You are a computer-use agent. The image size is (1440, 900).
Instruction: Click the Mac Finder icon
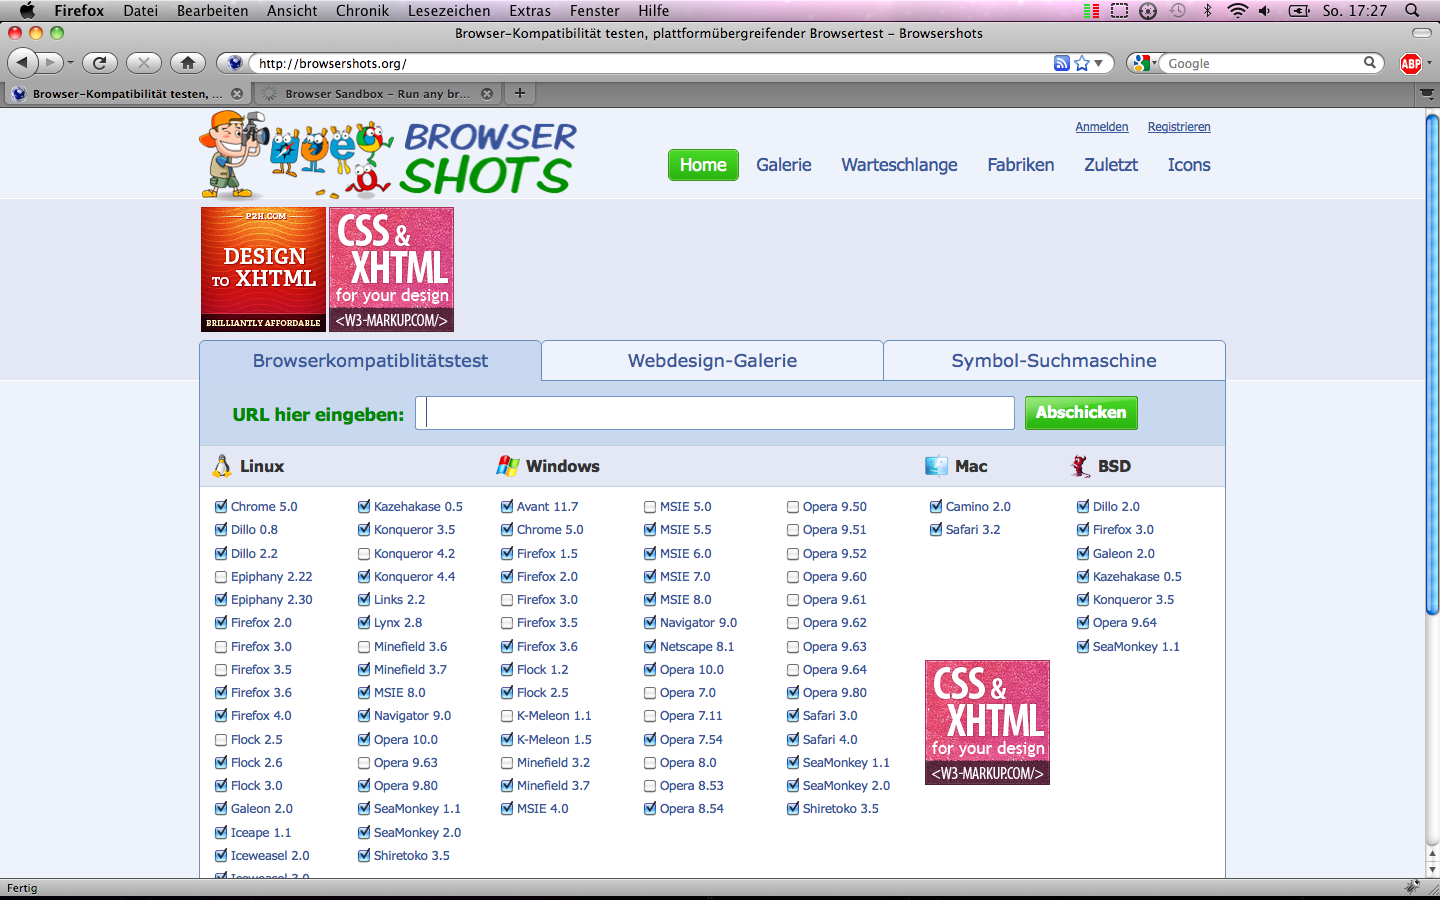pos(936,466)
